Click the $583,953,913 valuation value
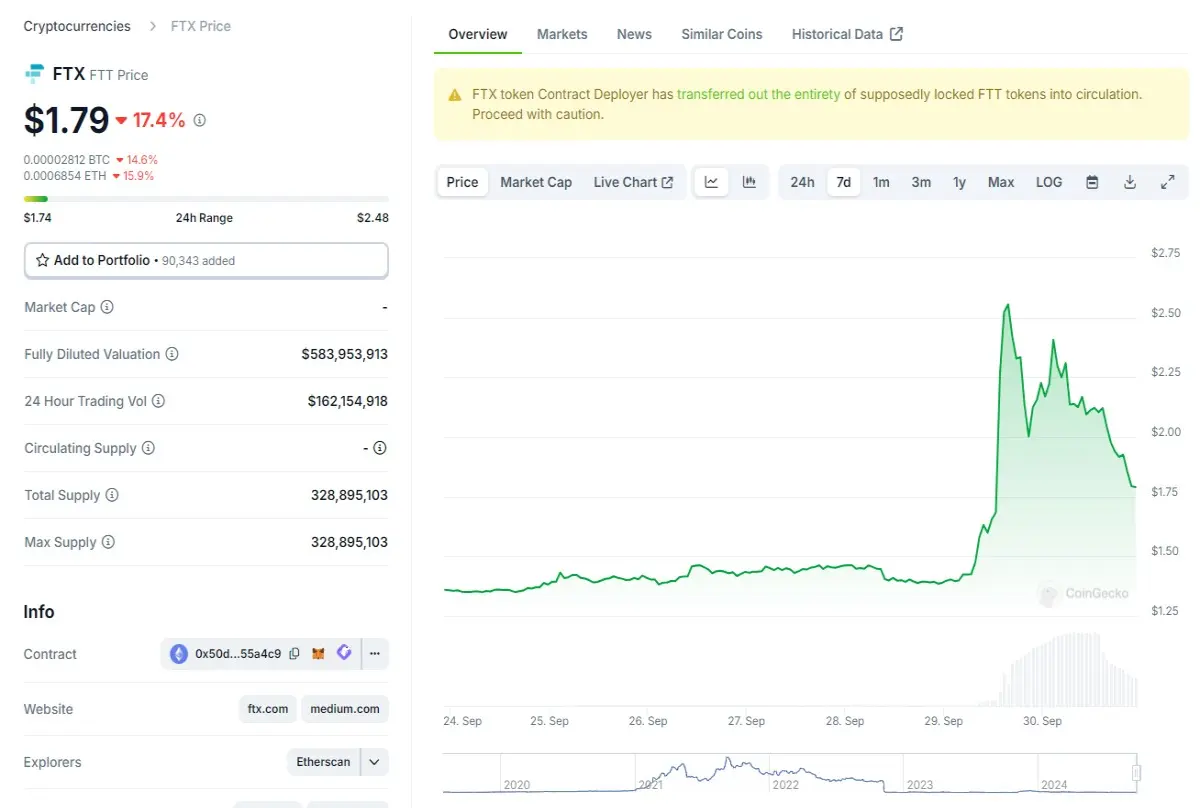 344,354
